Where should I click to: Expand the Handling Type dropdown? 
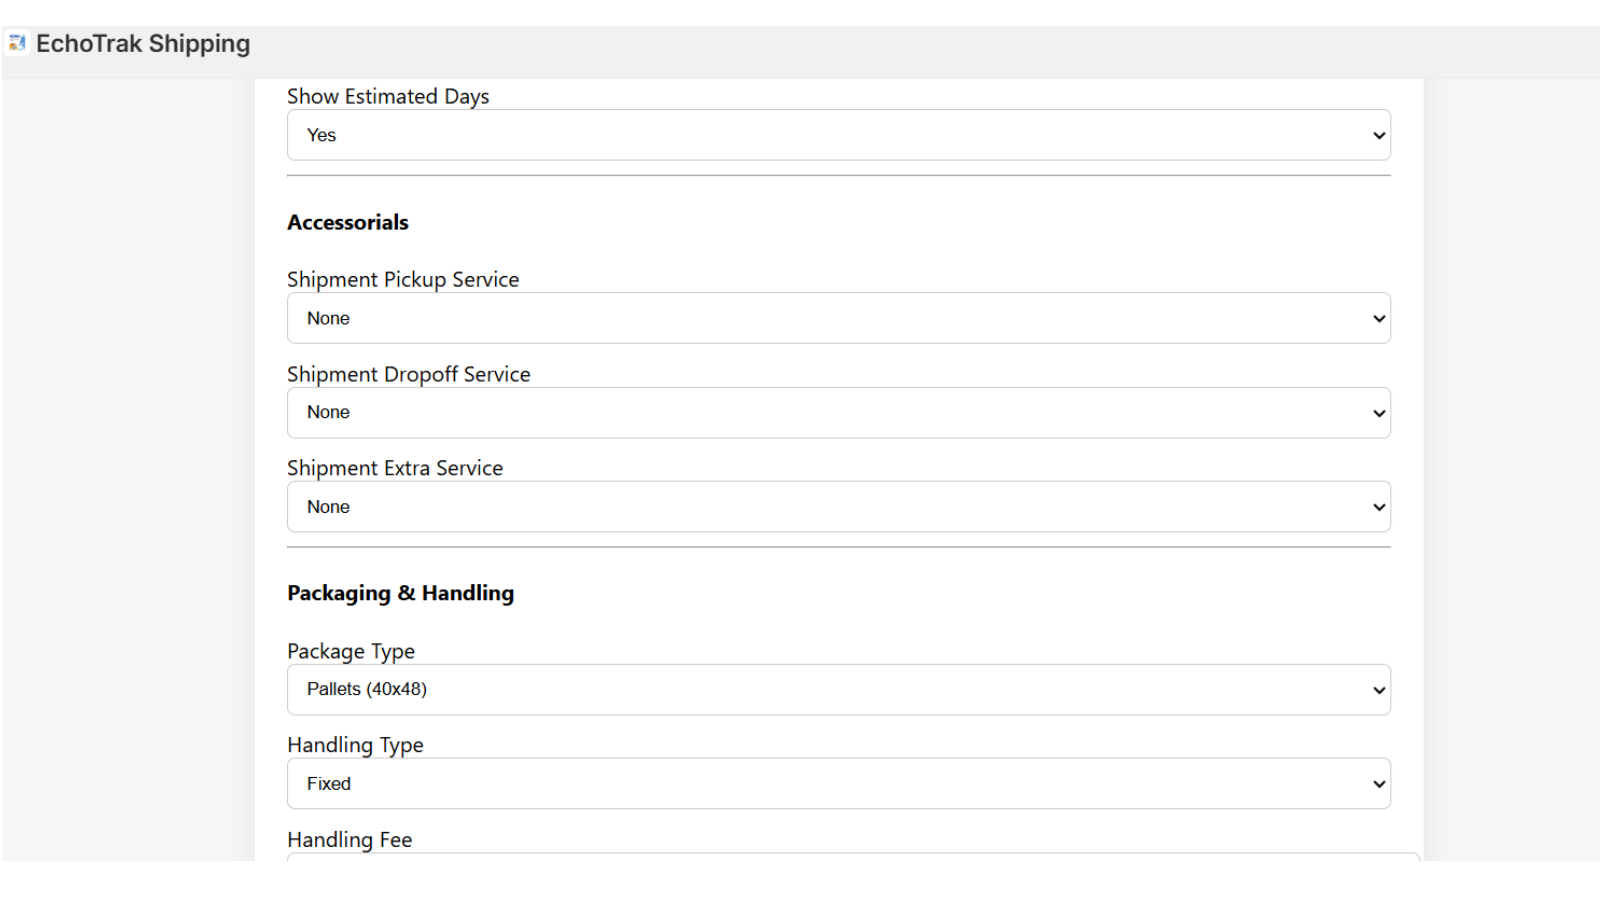(838, 783)
